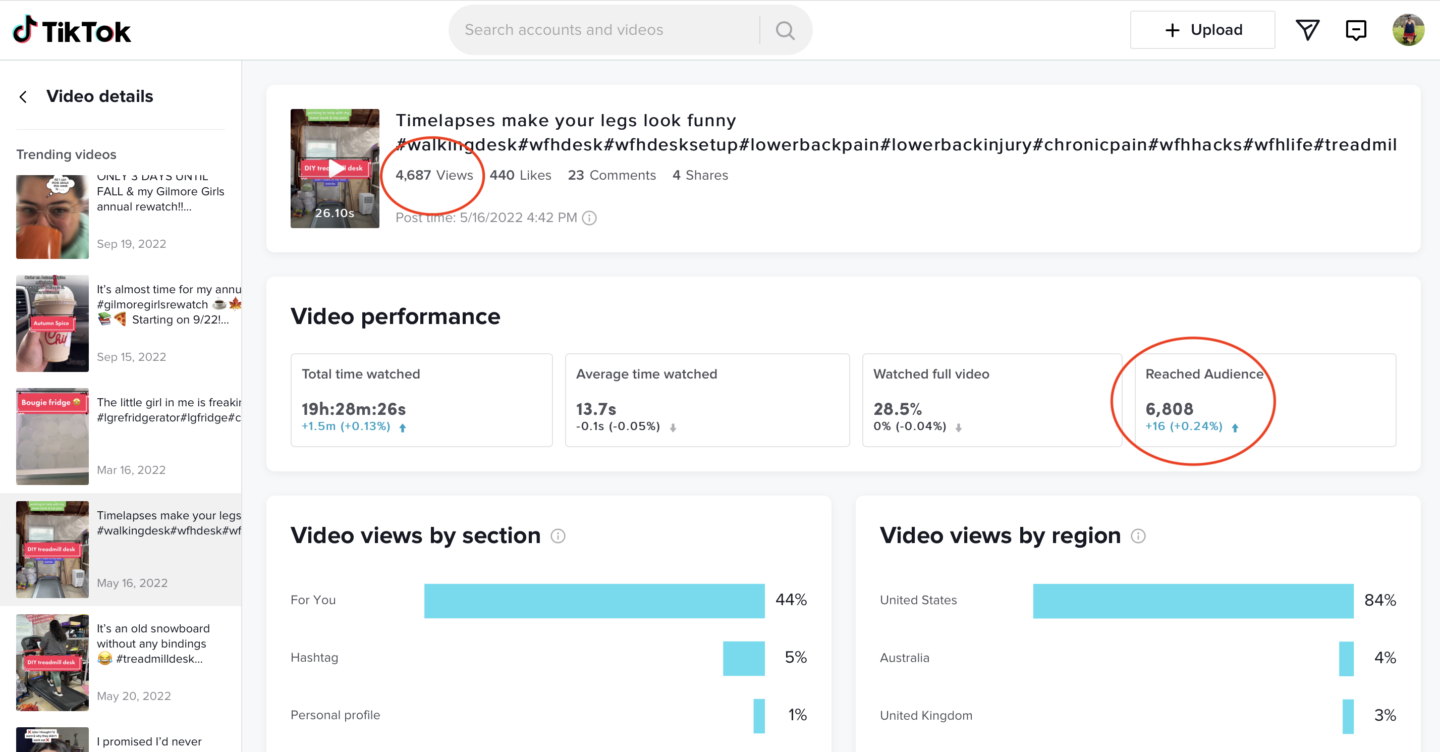
Task: Click the 'ONLY 3 DAYS UNTIL FALL' title
Action: [x=161, y=191]
